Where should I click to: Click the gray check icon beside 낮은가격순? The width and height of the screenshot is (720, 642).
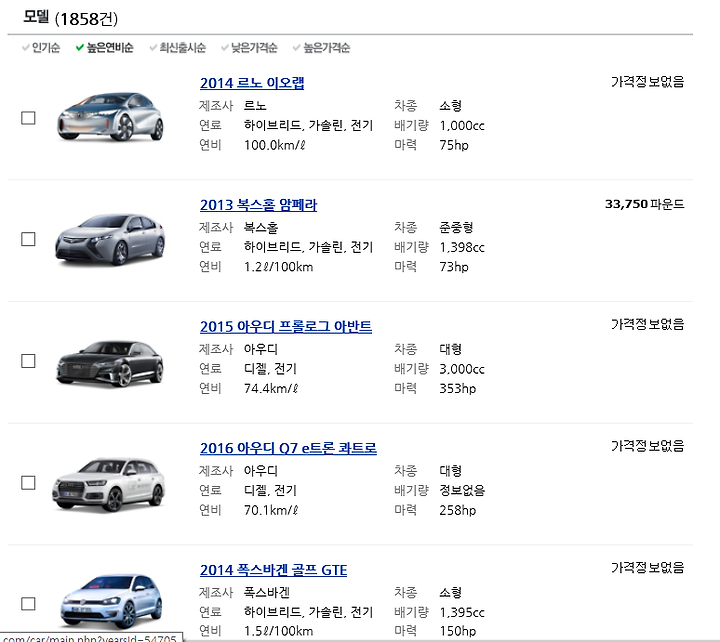(225, 47)
